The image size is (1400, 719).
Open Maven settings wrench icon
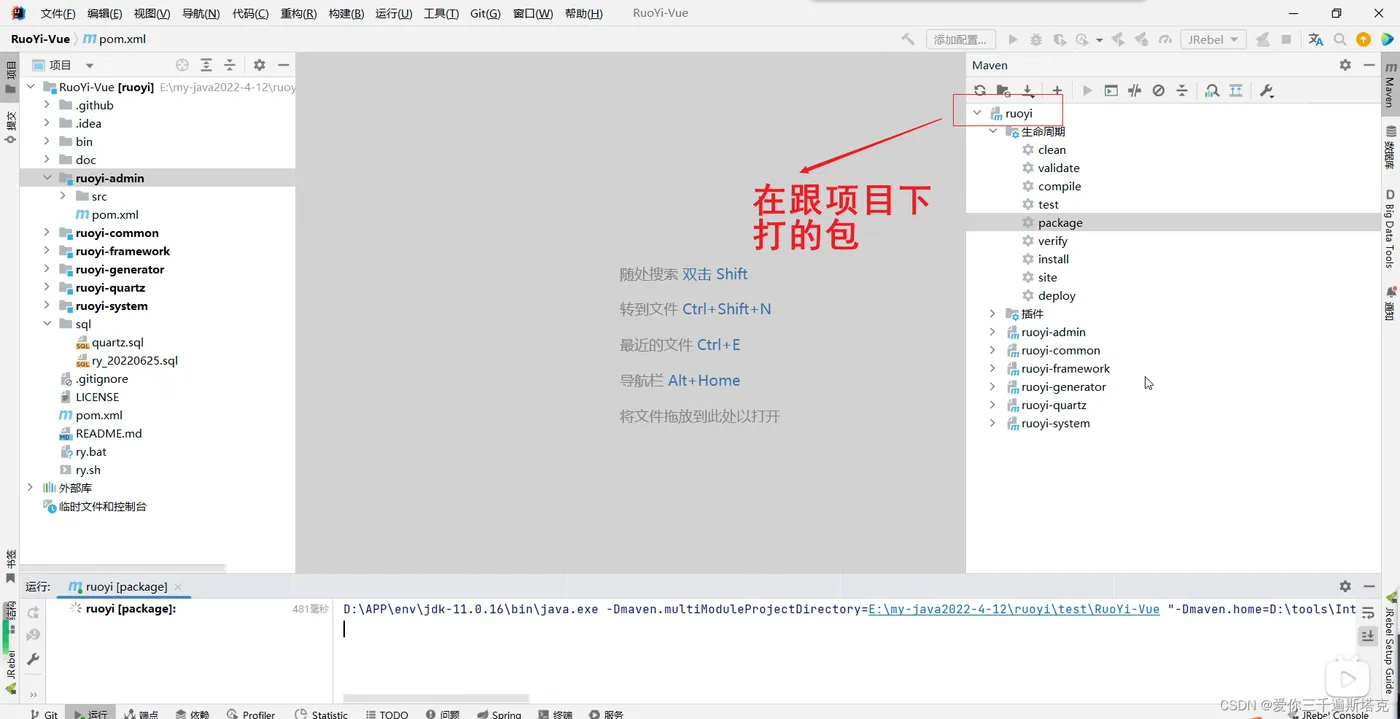[x=1267, y=91]
